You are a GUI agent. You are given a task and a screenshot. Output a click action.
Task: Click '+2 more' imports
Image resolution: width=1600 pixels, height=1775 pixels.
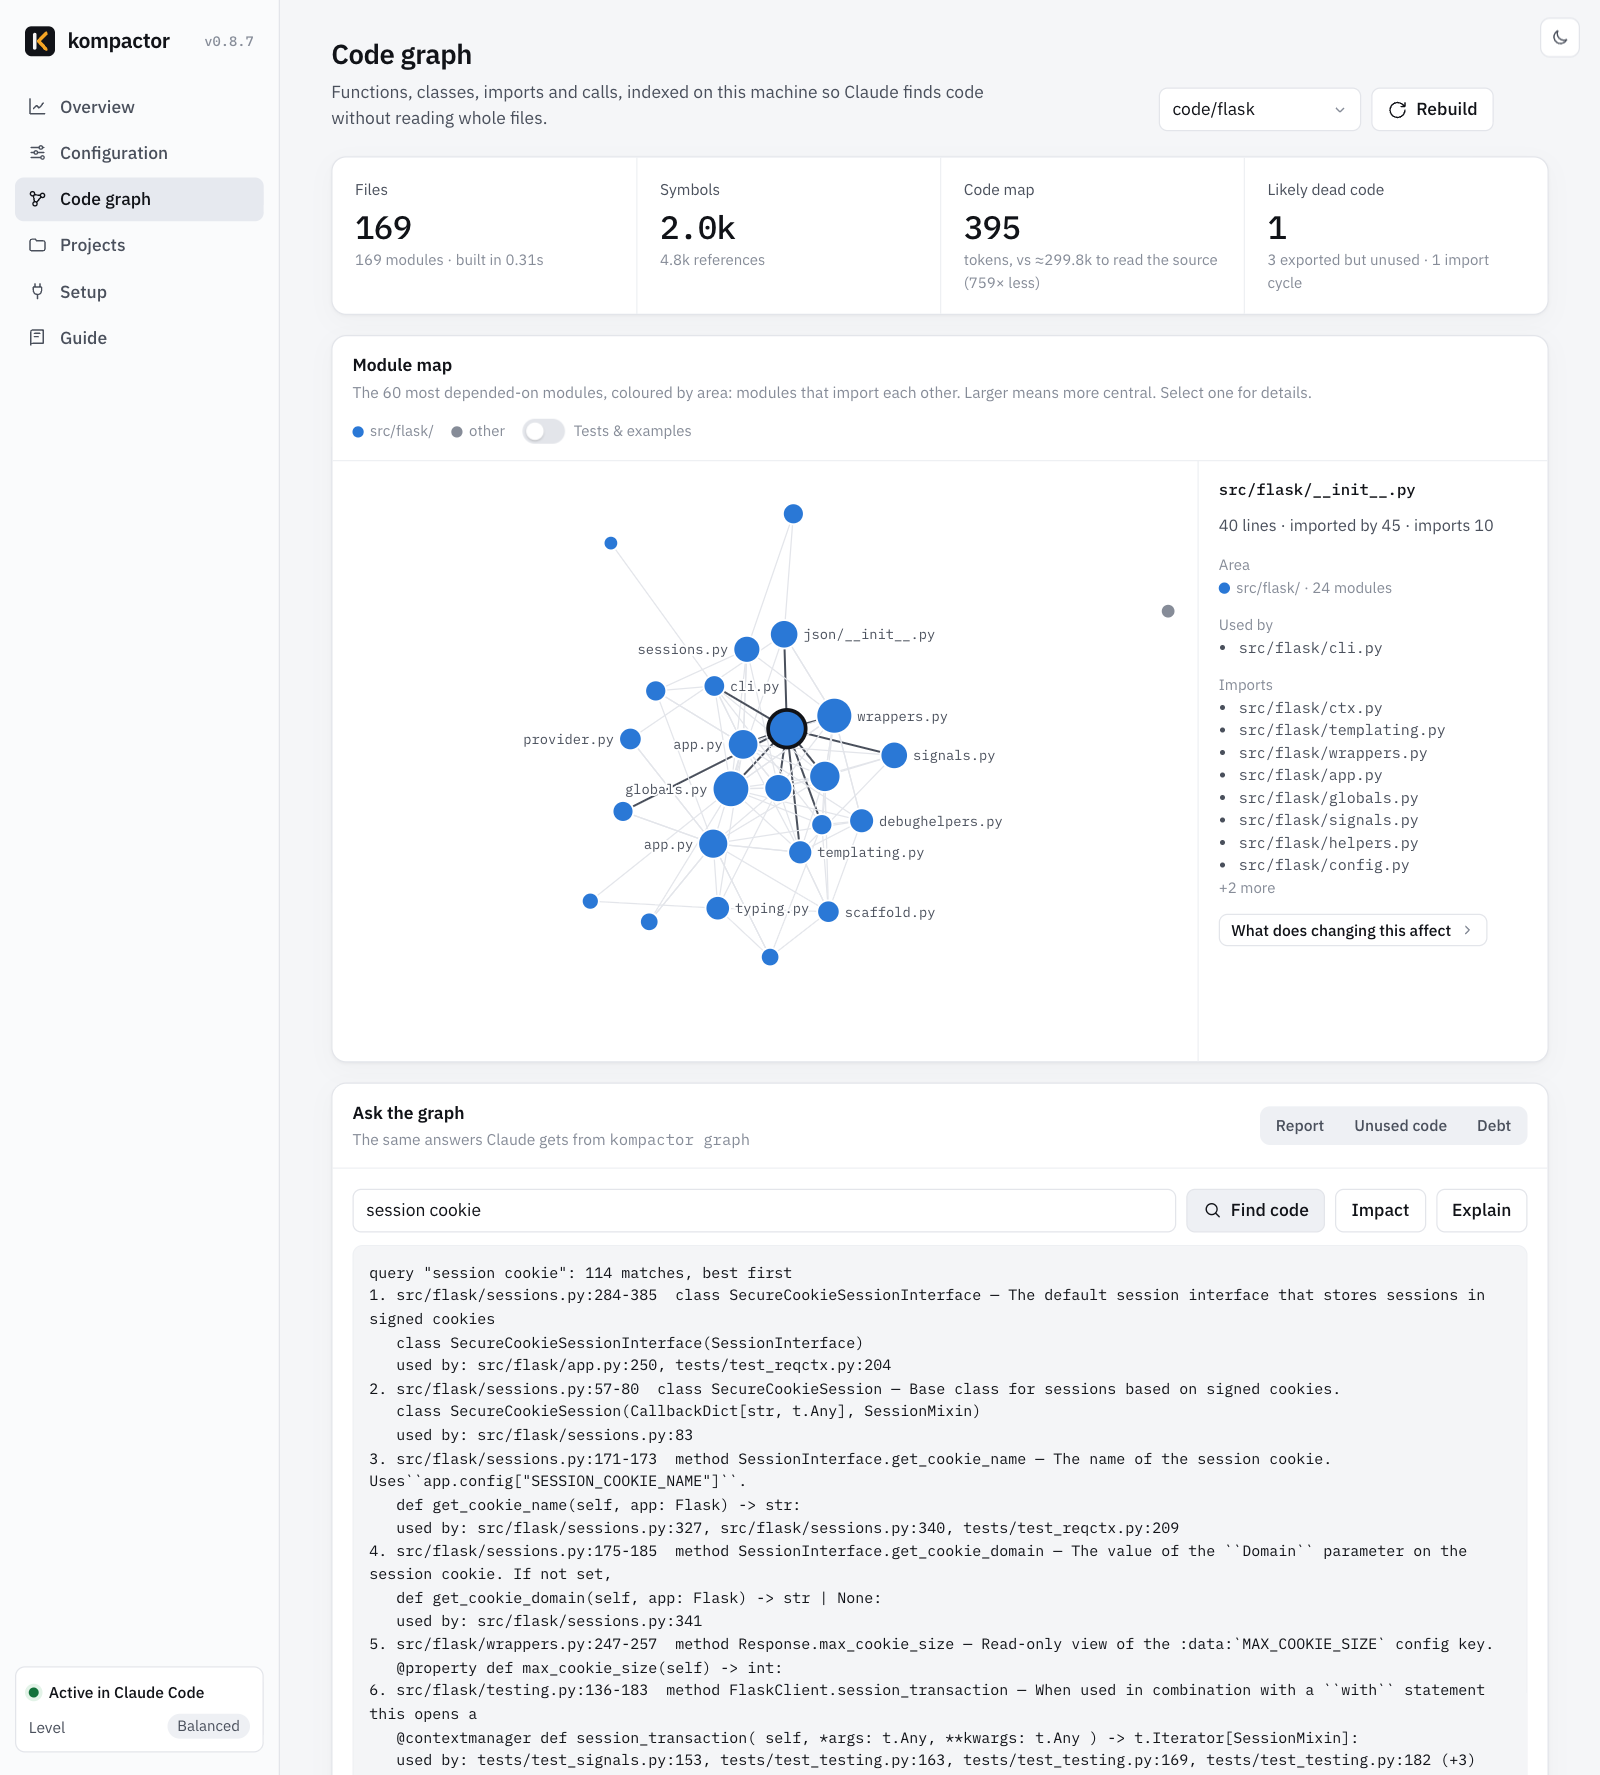click(x=1247, y=888)
